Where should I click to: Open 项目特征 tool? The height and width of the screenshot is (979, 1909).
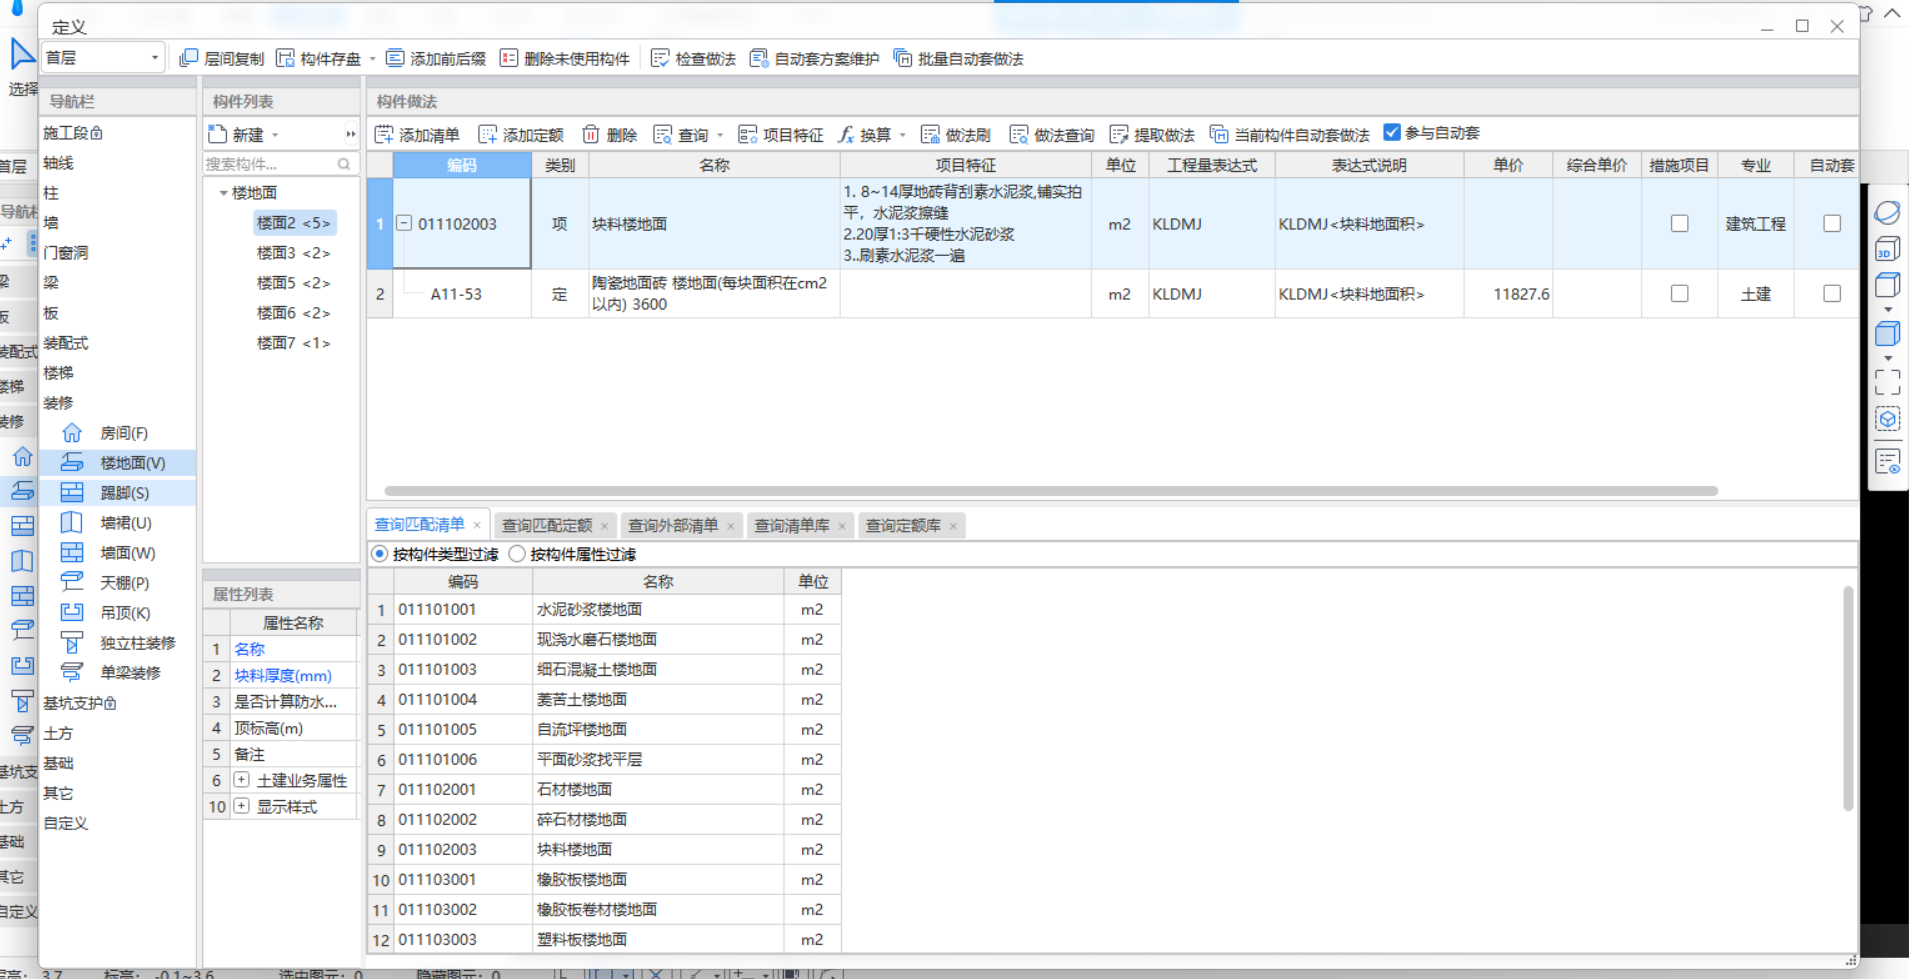point(781,134)
